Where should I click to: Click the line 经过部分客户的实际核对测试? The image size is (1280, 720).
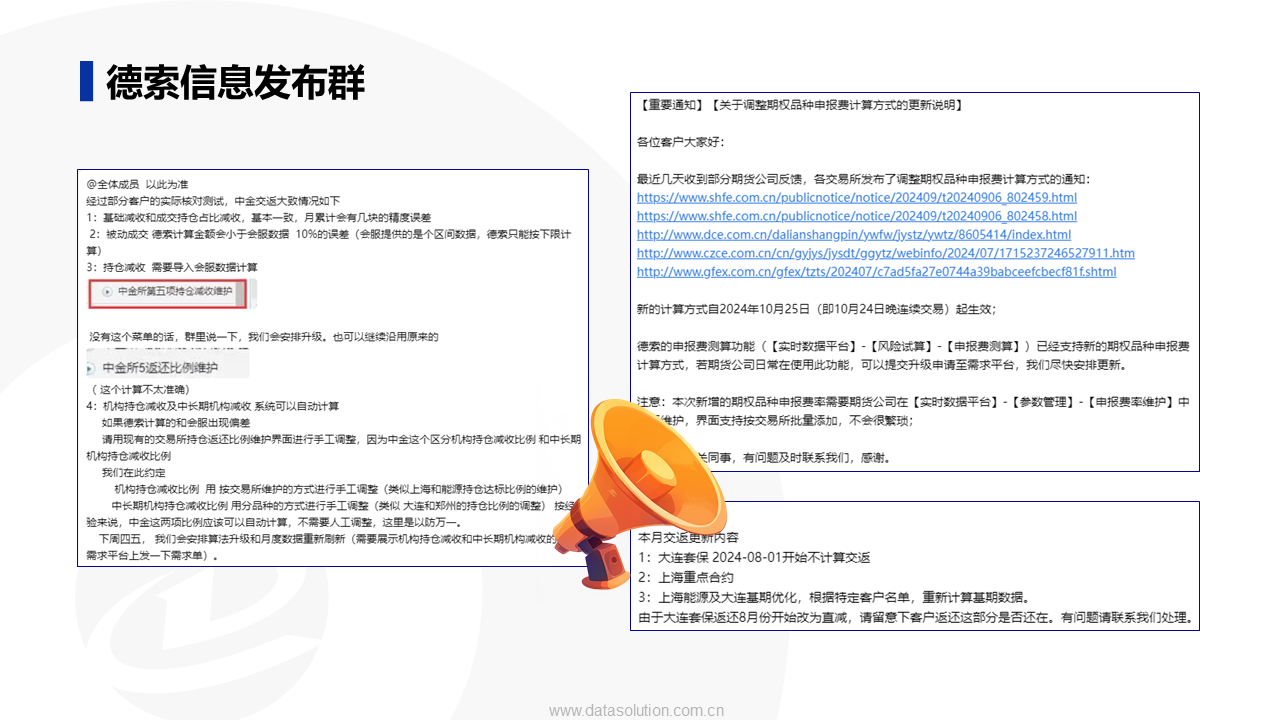tap(213, 200)
